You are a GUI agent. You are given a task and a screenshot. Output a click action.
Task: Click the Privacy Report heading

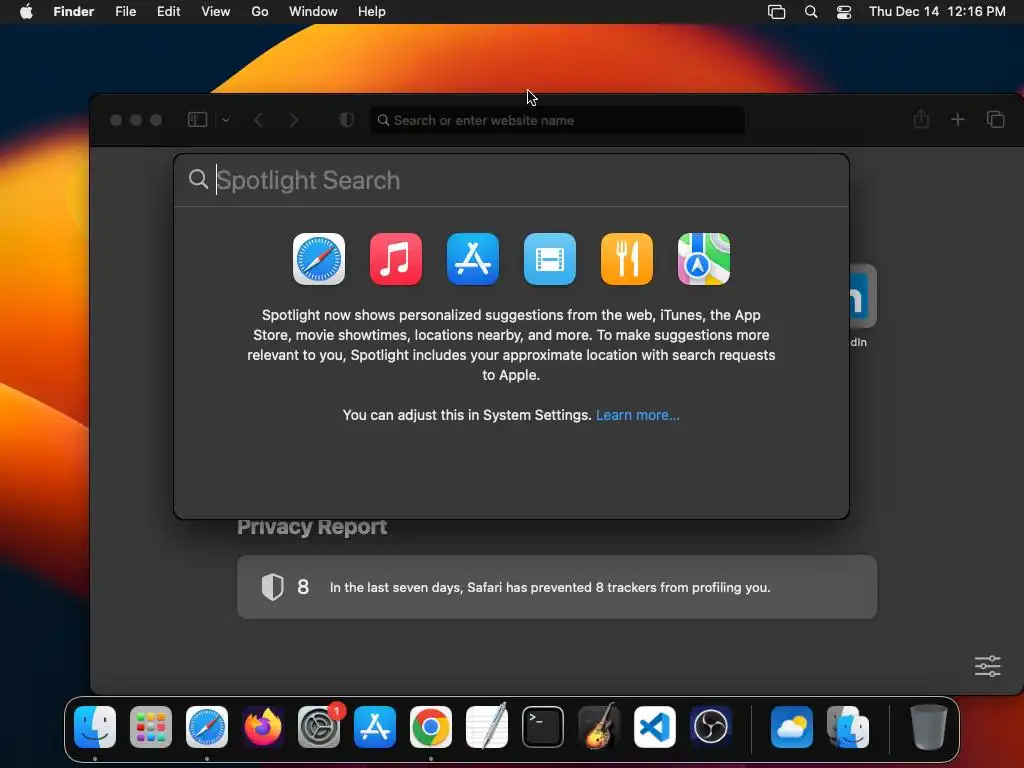tap(312, 527)
